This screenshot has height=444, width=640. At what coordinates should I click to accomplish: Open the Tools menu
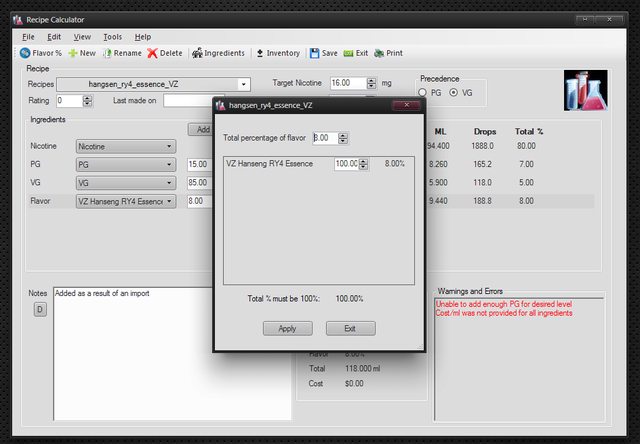click(x=112, y=37)
